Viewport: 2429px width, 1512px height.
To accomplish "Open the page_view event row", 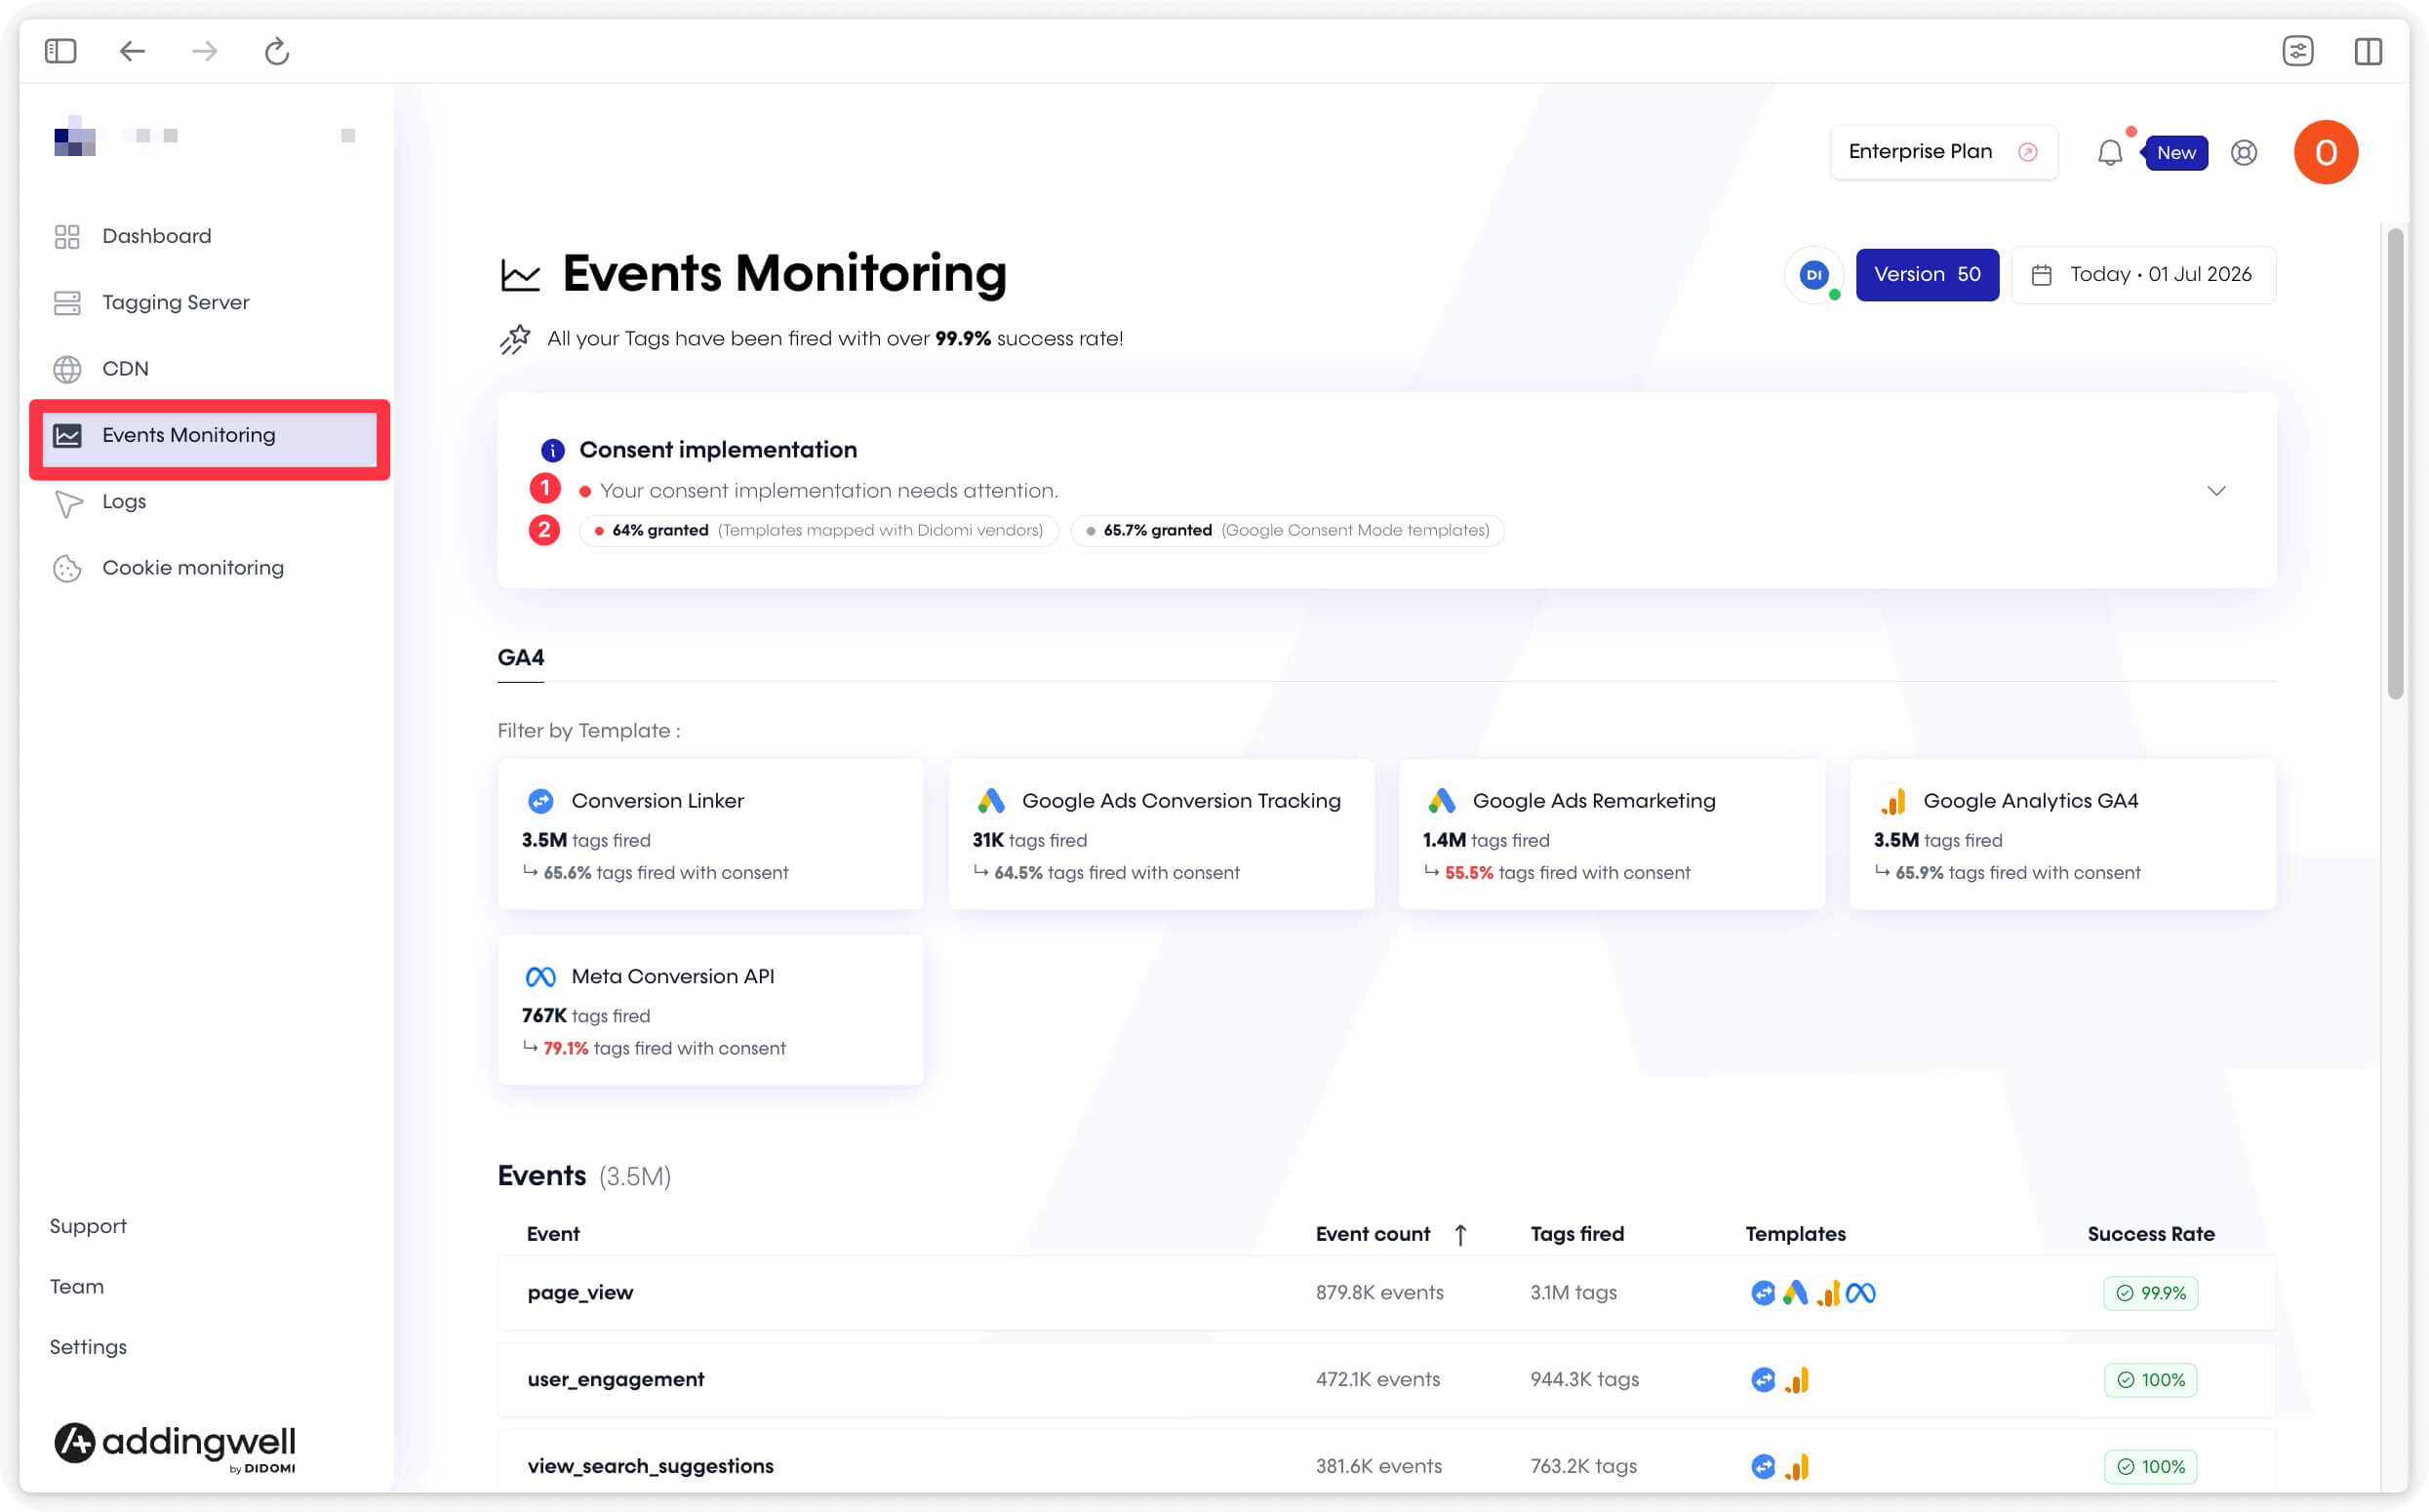I will [x=1386, y=1293].
